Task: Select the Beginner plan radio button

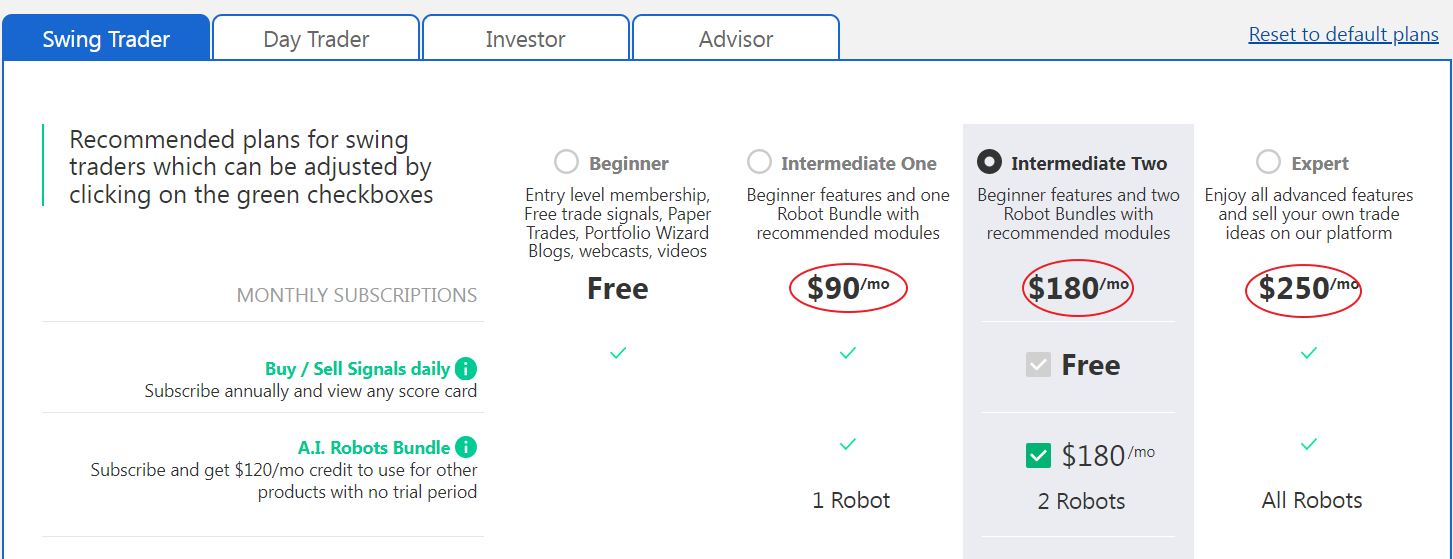Action: pos(566,162)
